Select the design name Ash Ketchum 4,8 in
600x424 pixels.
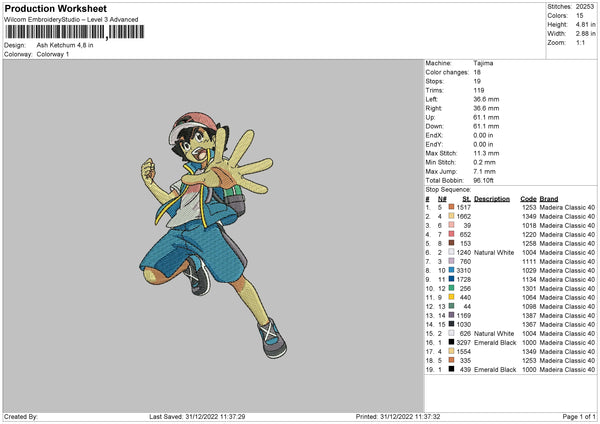tap(65, 45)
